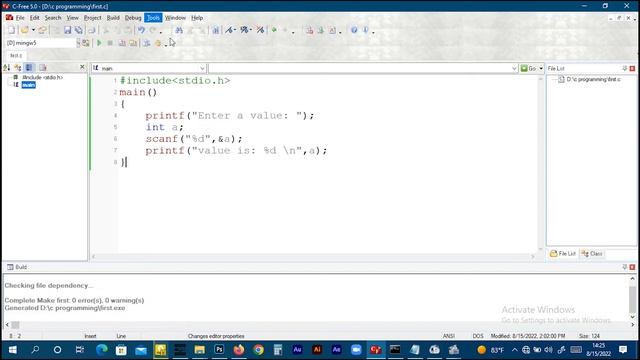Open the highlighted Tools menu

click(153, 18)
